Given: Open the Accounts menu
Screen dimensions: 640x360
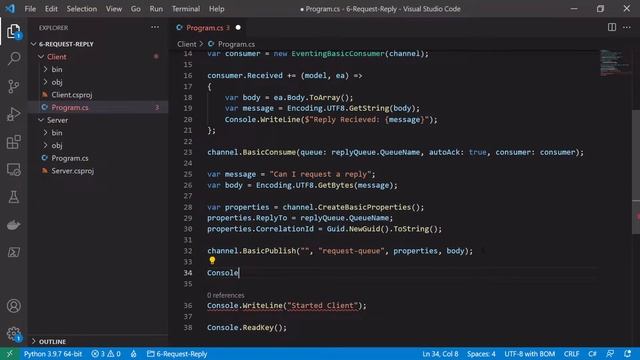Looking at the screenshot, I should tap(13, 306).
